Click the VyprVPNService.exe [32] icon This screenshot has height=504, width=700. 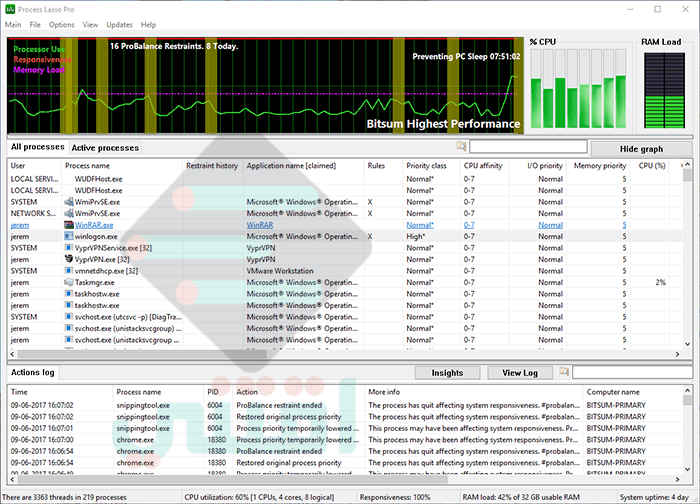(69, 248)
